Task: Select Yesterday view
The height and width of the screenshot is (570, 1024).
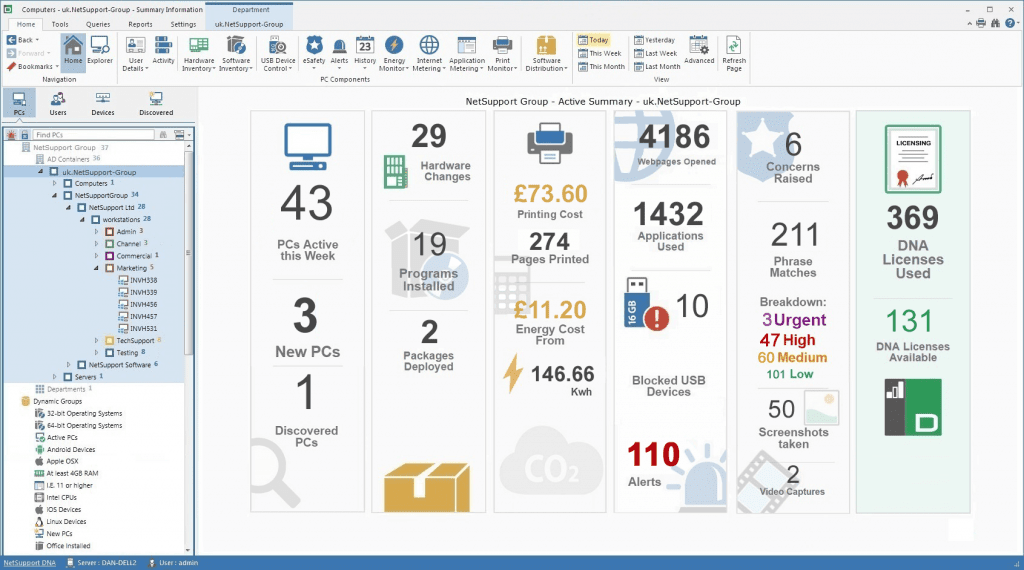Action: point(654,40)
